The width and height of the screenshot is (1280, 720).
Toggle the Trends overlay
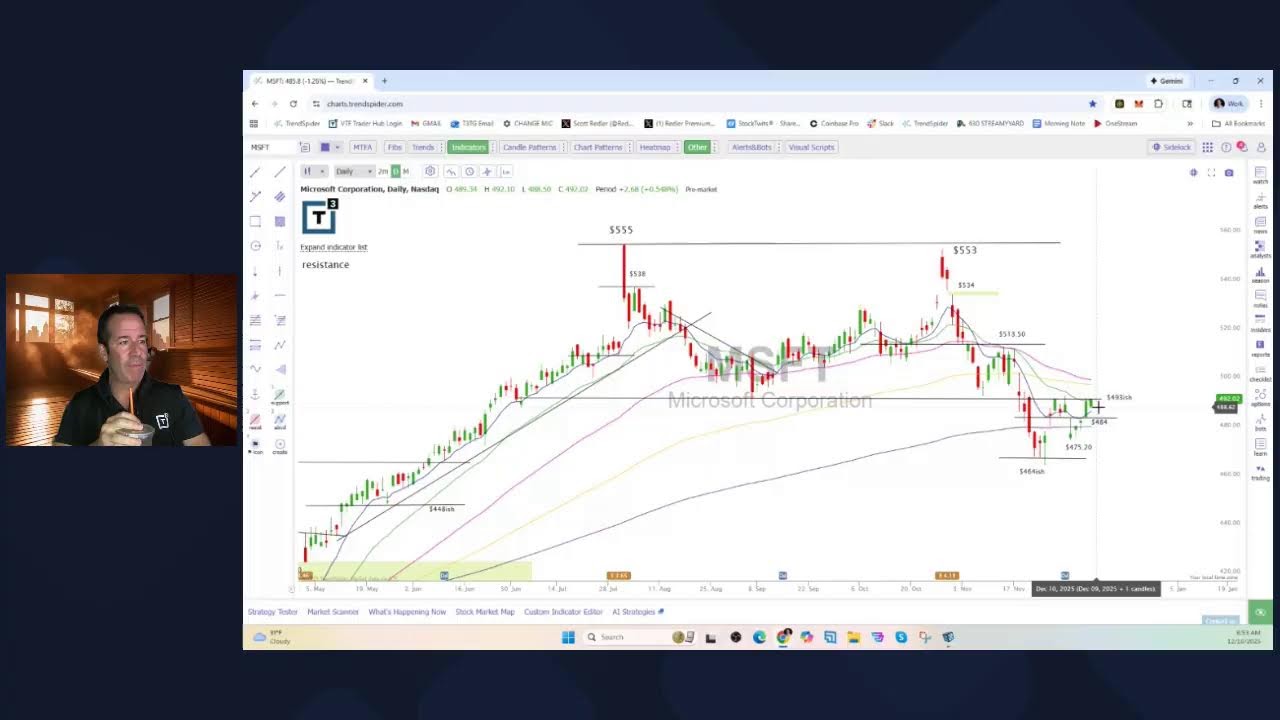pyautogui.click(x=423, y=147)
